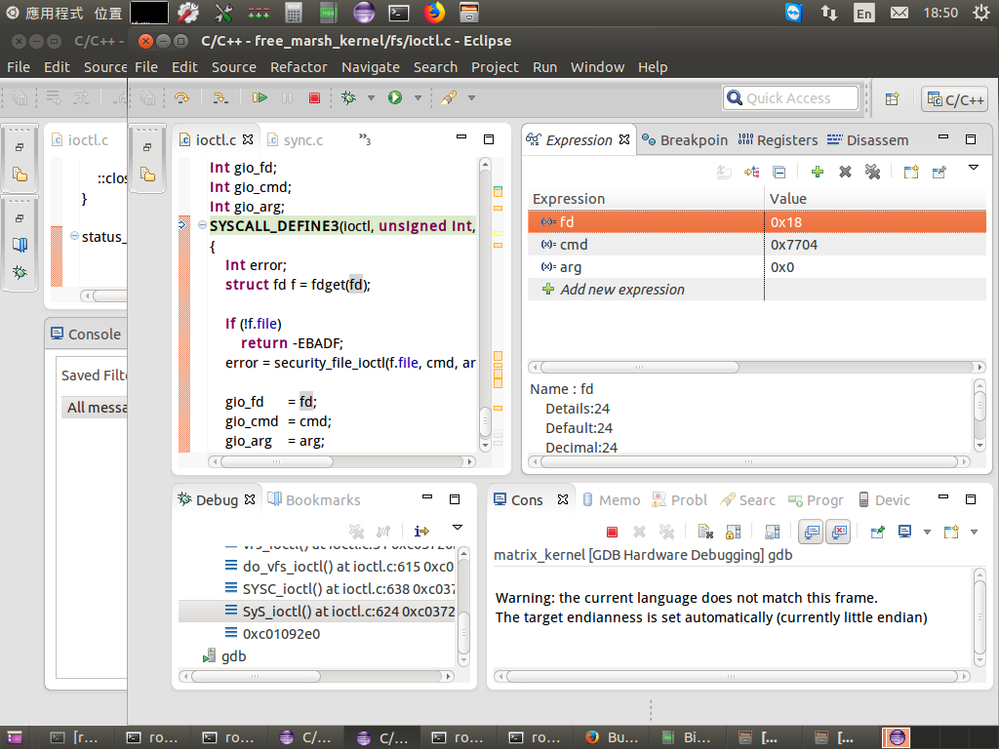The height and width of the screenshot is (749, 999).
Task: Open the External Tools dropdown arrow
Action: point(471,98)
